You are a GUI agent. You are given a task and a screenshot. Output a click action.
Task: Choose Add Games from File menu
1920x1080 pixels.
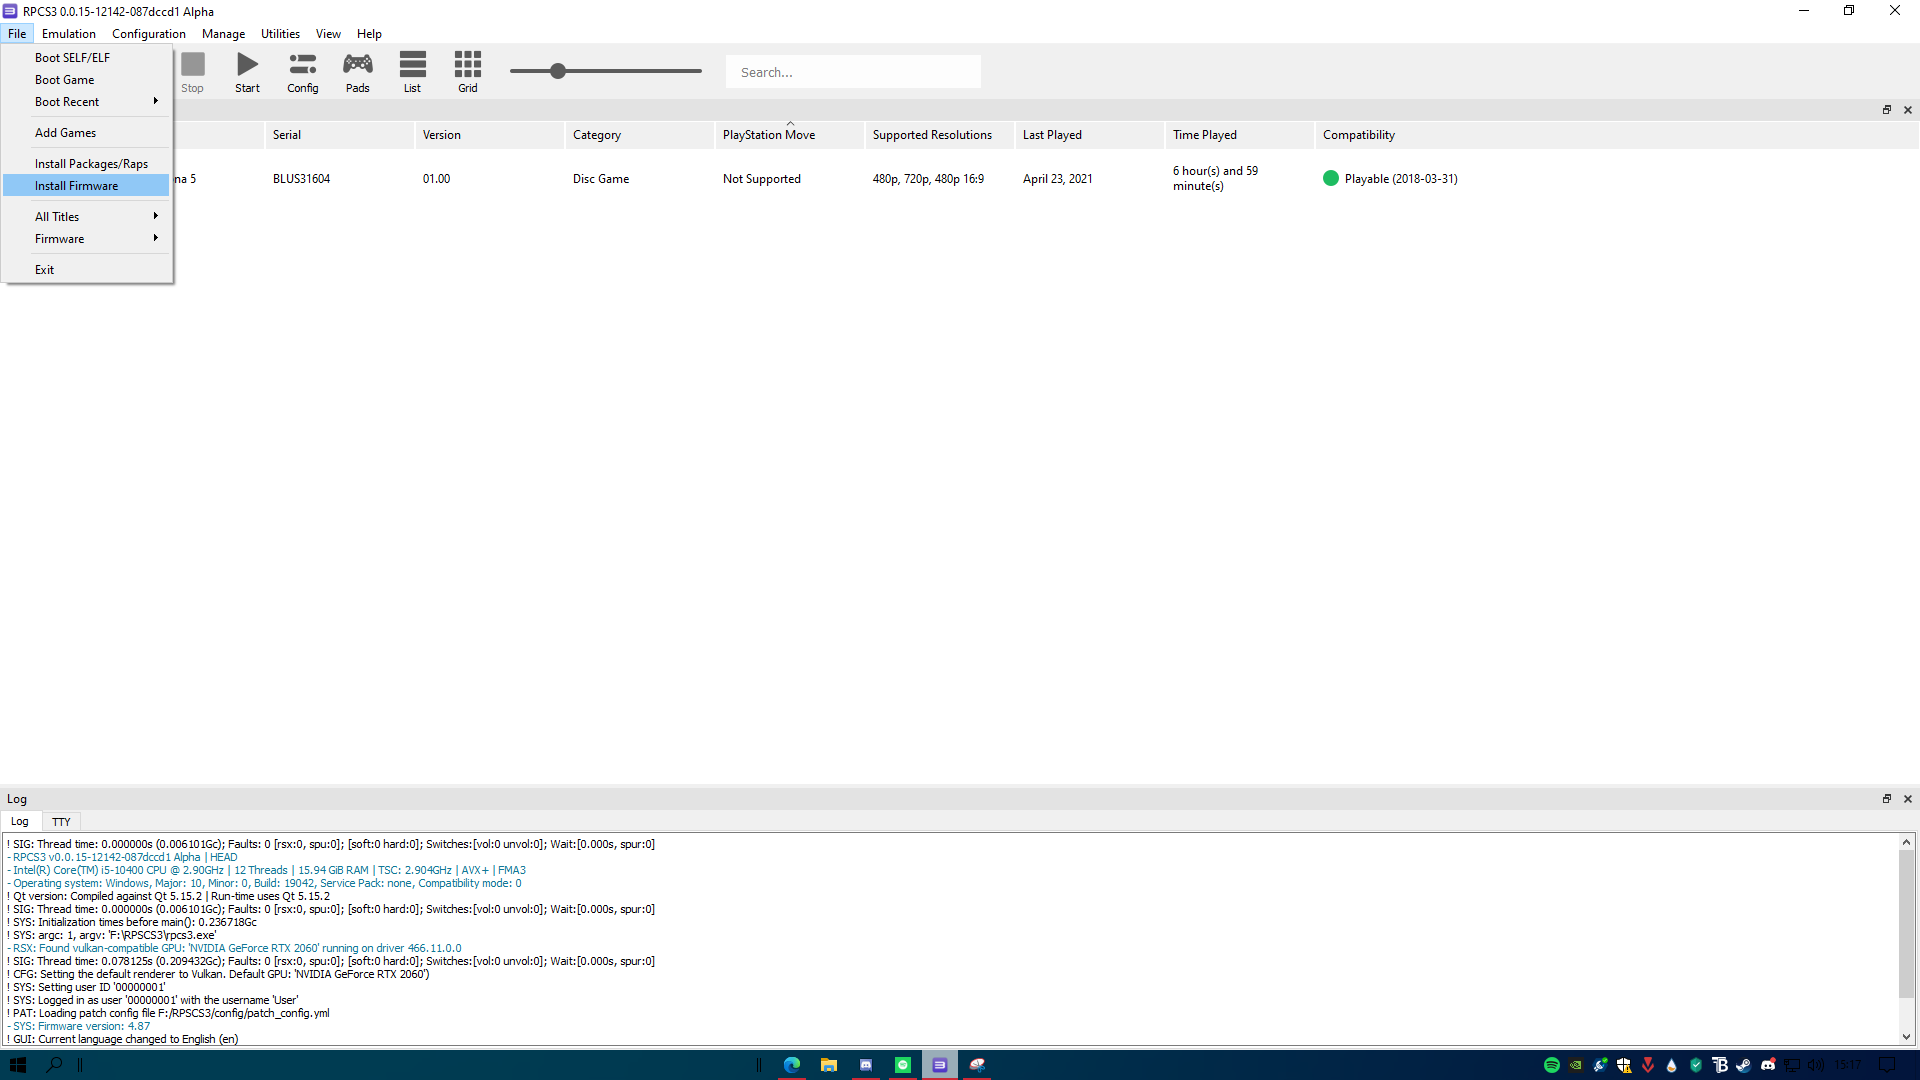87,133
